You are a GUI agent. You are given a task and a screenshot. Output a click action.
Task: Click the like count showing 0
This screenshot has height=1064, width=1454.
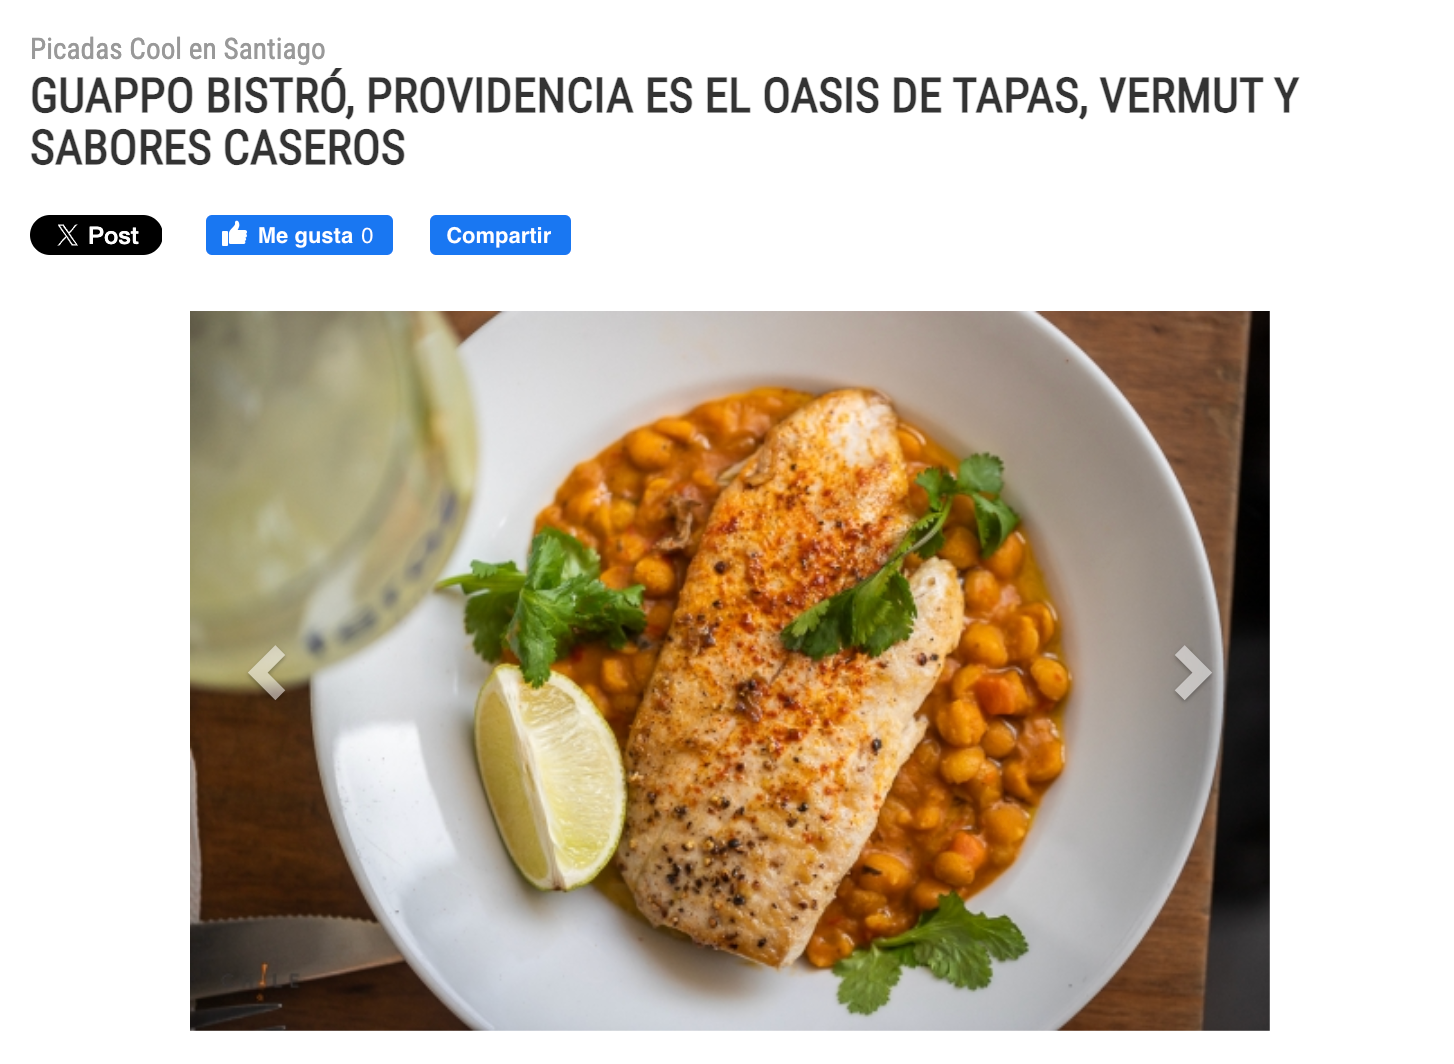[367, 236]
